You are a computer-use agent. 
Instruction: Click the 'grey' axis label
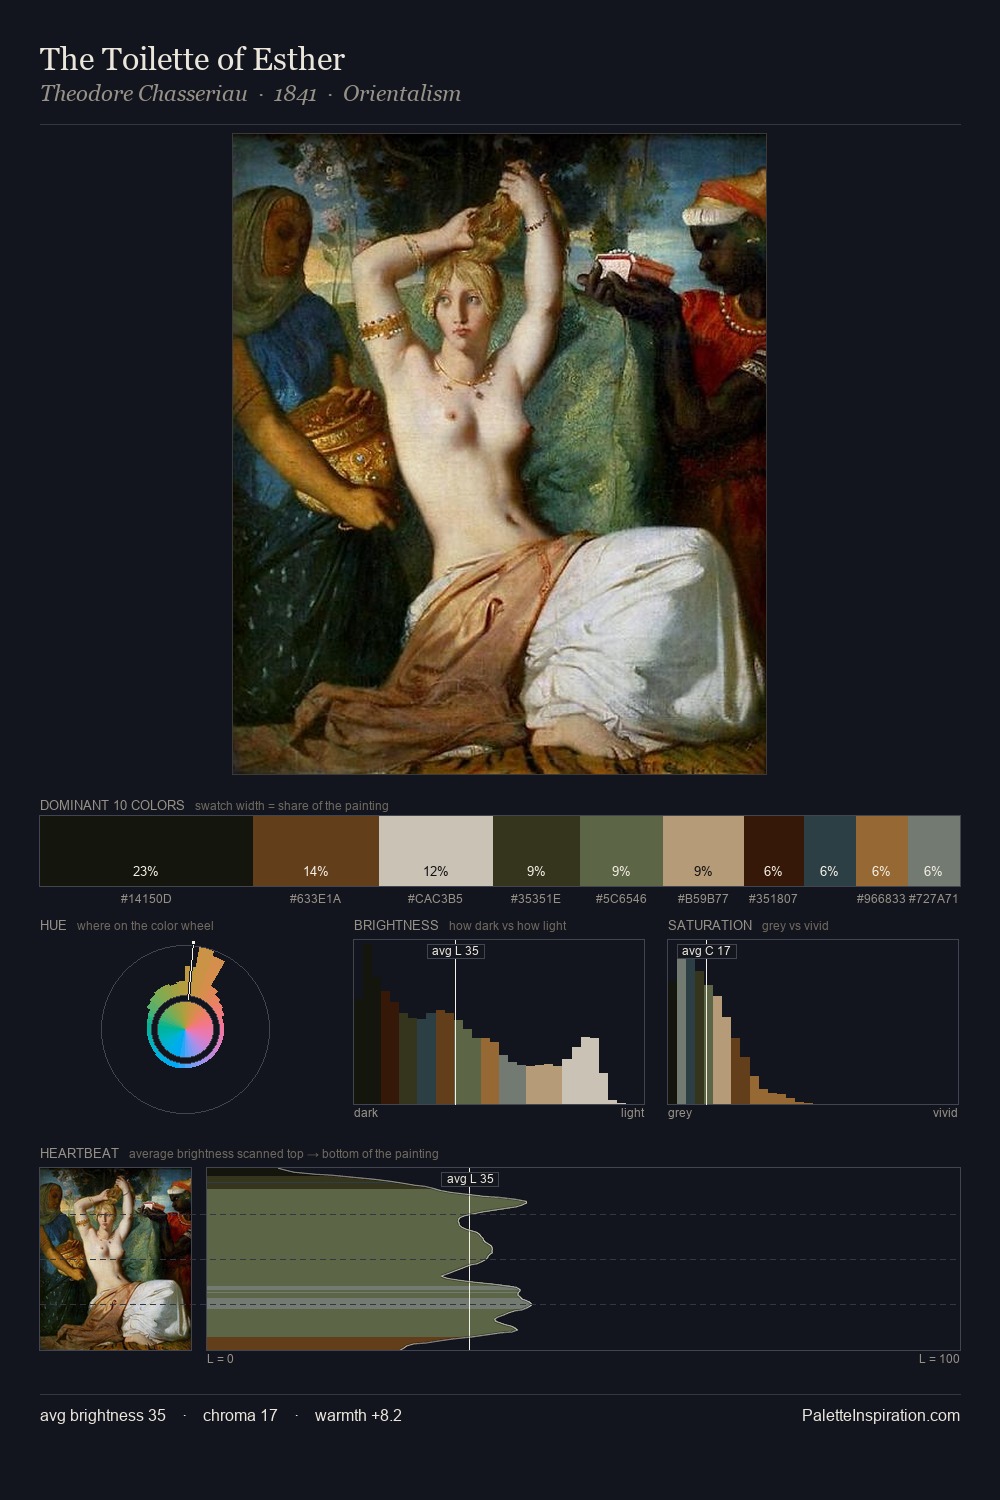(680, 1112)
